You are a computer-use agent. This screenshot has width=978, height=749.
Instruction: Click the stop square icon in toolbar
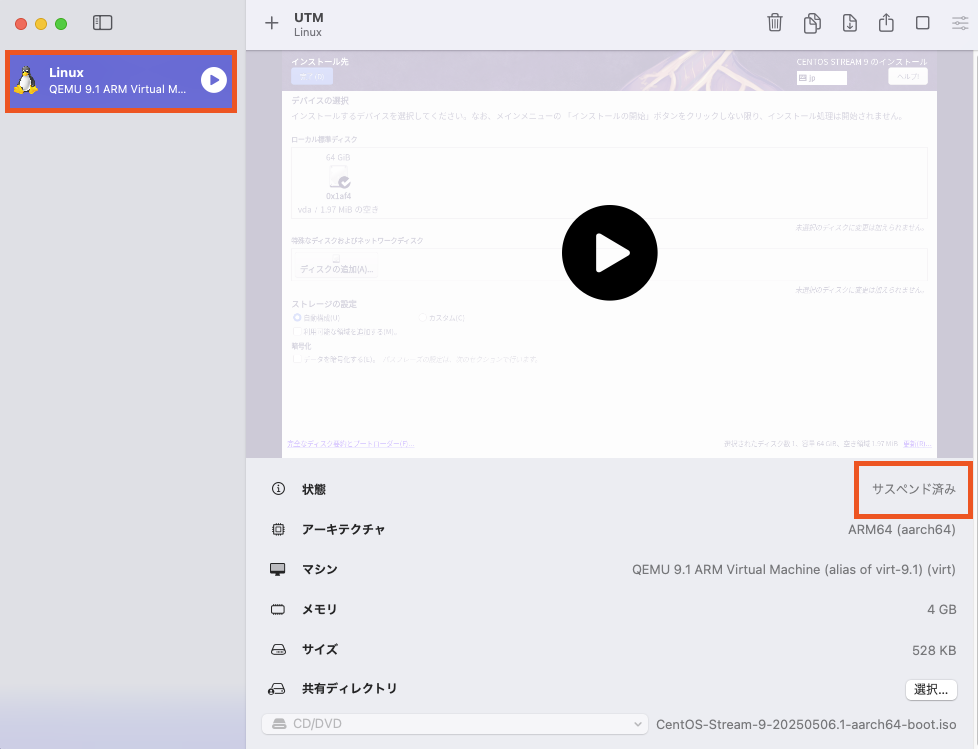tap(922, 23)
